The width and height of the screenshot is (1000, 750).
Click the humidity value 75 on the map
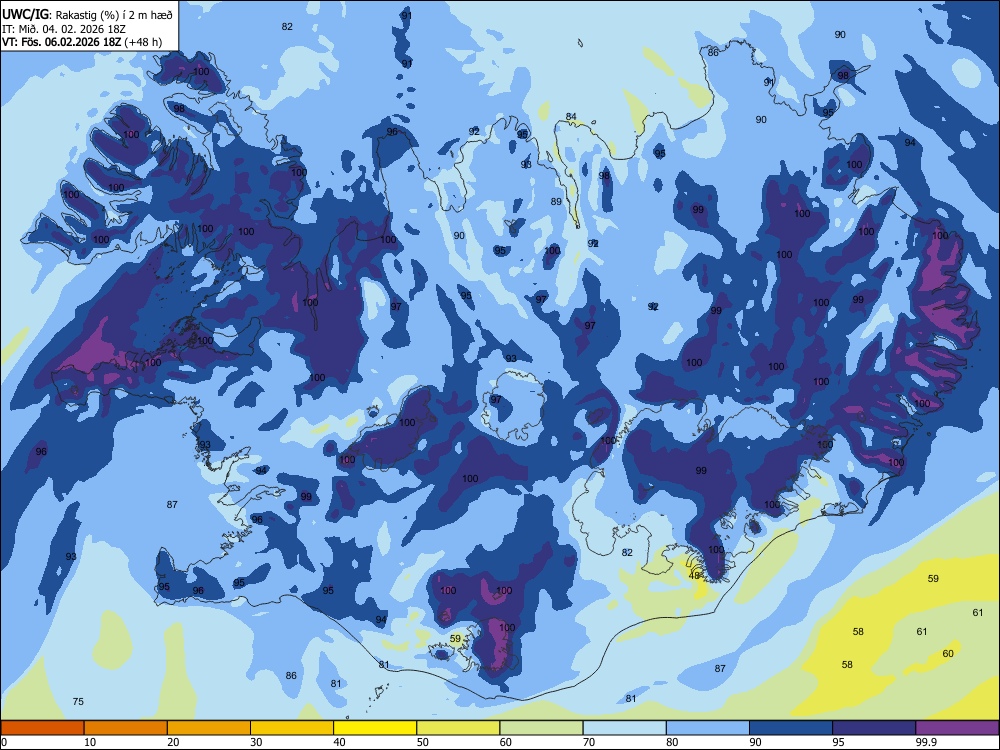[x=78, y=702]
